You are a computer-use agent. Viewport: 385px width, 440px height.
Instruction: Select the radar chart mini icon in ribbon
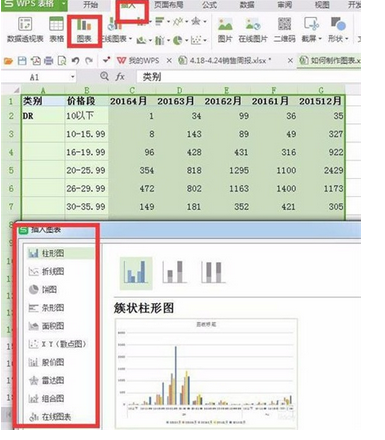[195, 22]
